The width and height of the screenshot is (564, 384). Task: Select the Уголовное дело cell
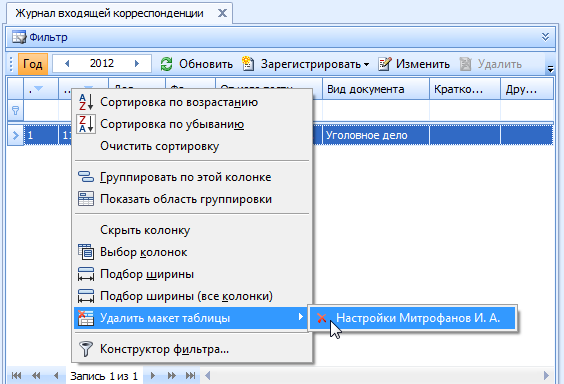[x=376, y=136]
